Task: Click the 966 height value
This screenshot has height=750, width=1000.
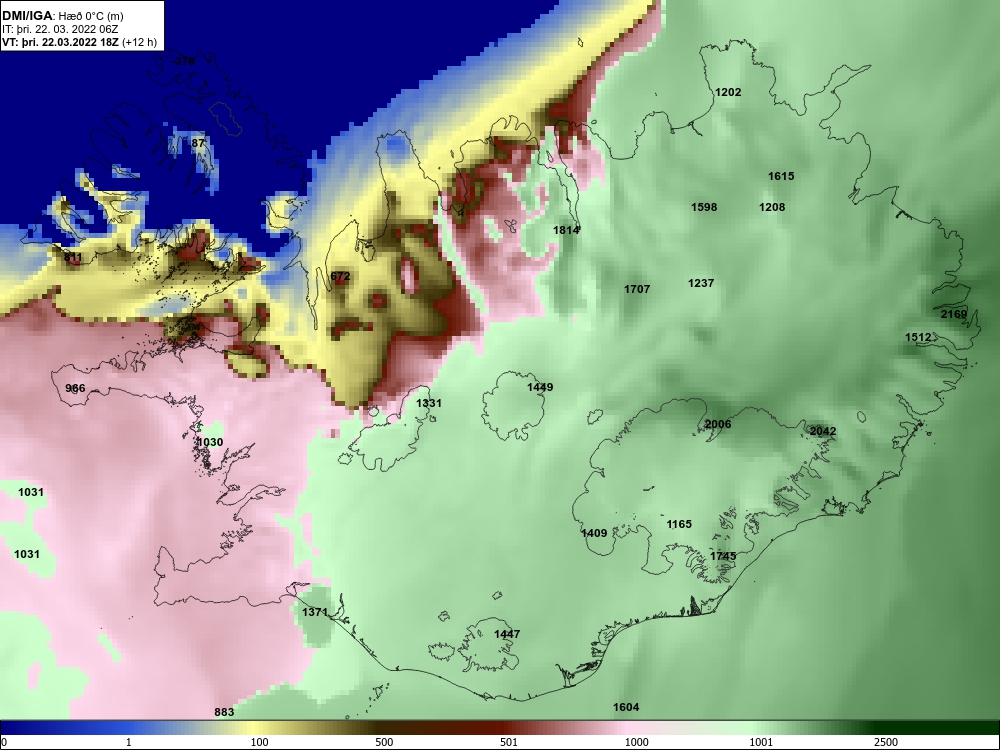Action: click(75, 388)
